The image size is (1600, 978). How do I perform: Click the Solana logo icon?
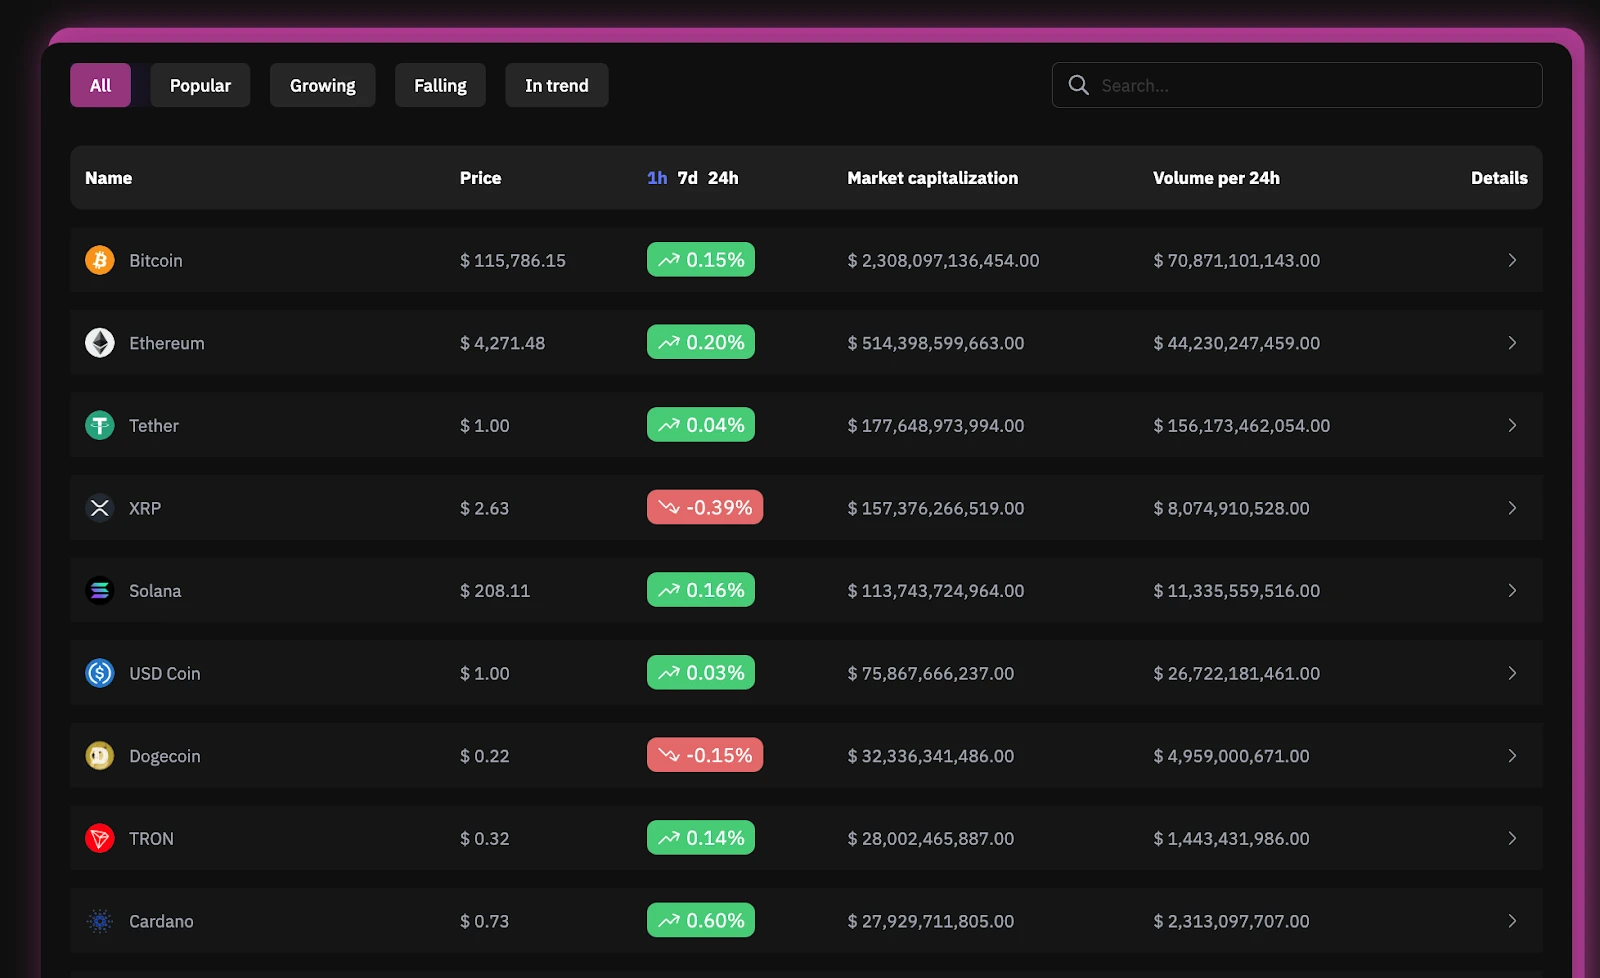coord(100,591)
